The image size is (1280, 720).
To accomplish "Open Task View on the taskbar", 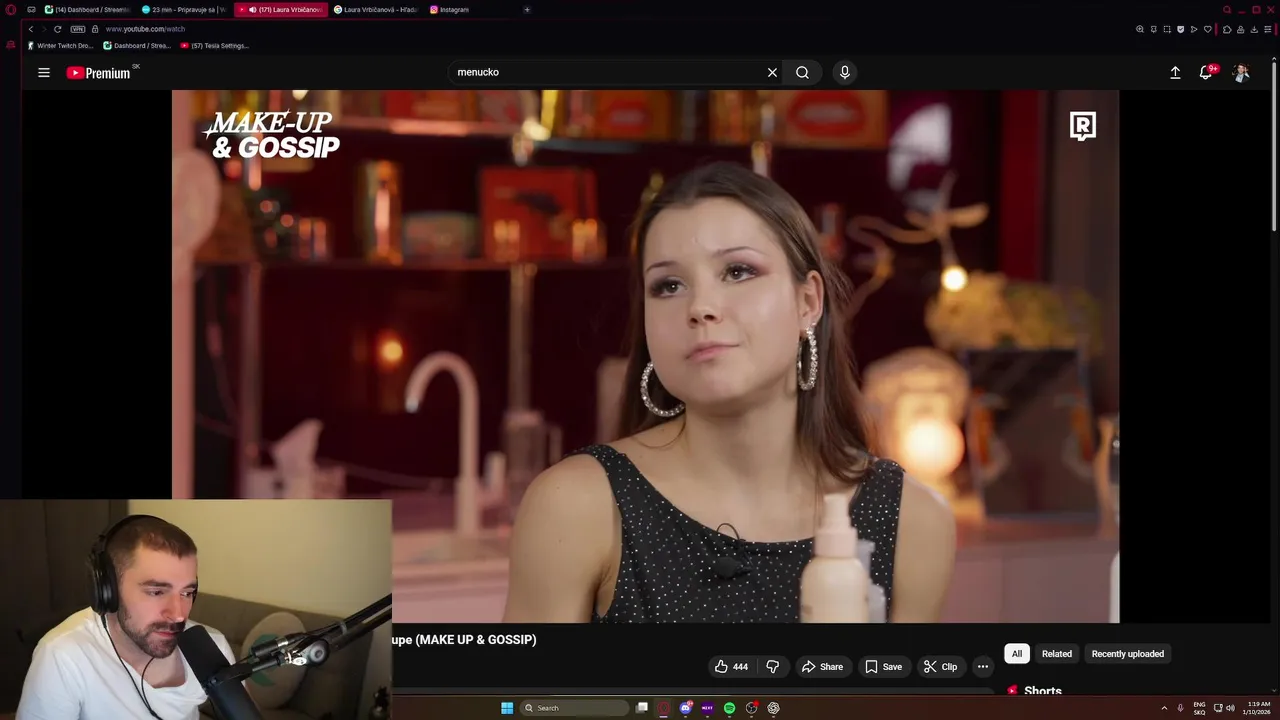I will pos(642,708).
